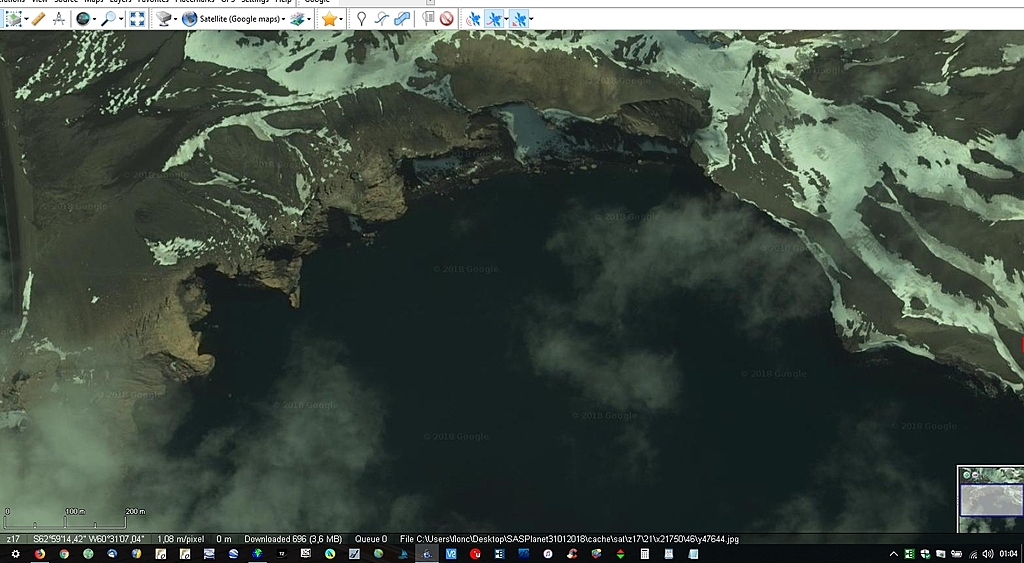Toggle full screen map view
This screenshot has height=563, width=1024.
(x=137, y=19)
